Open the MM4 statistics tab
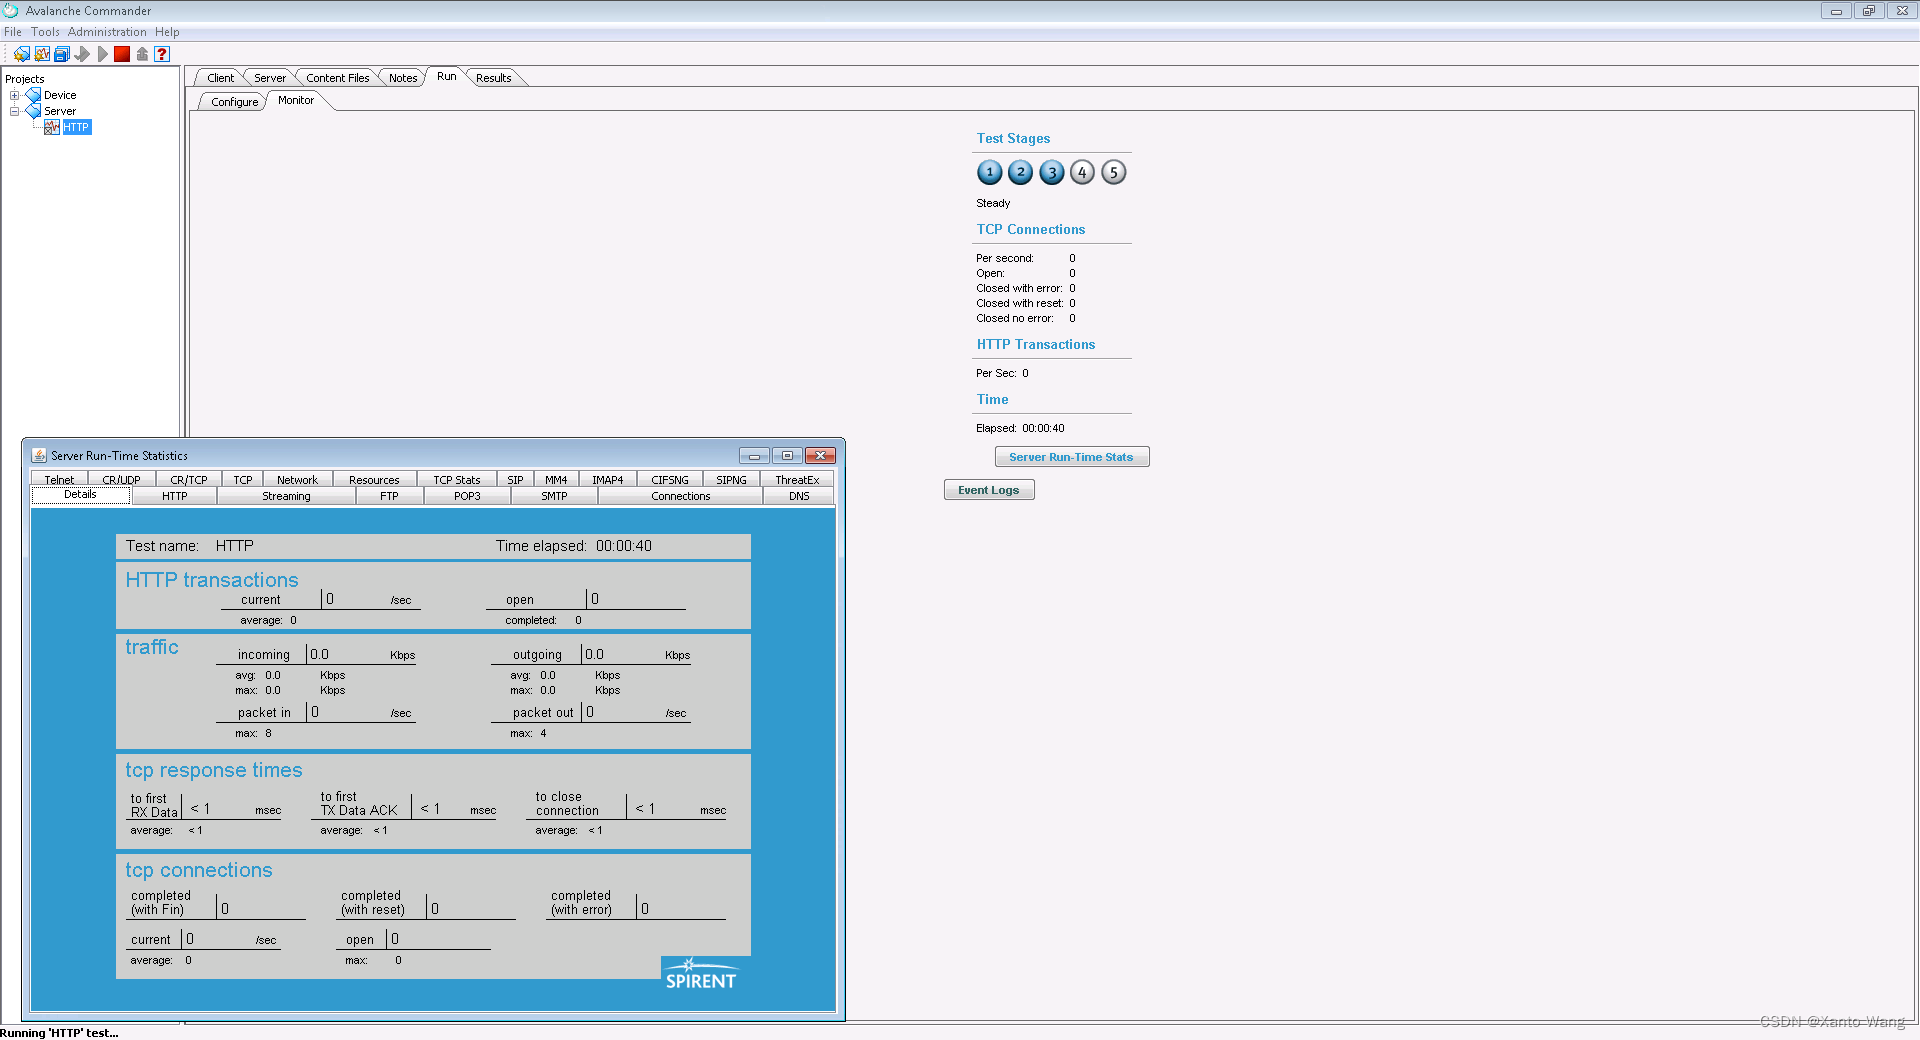The height and width of the screenshot is (1040, 1920). click(556, 480)
